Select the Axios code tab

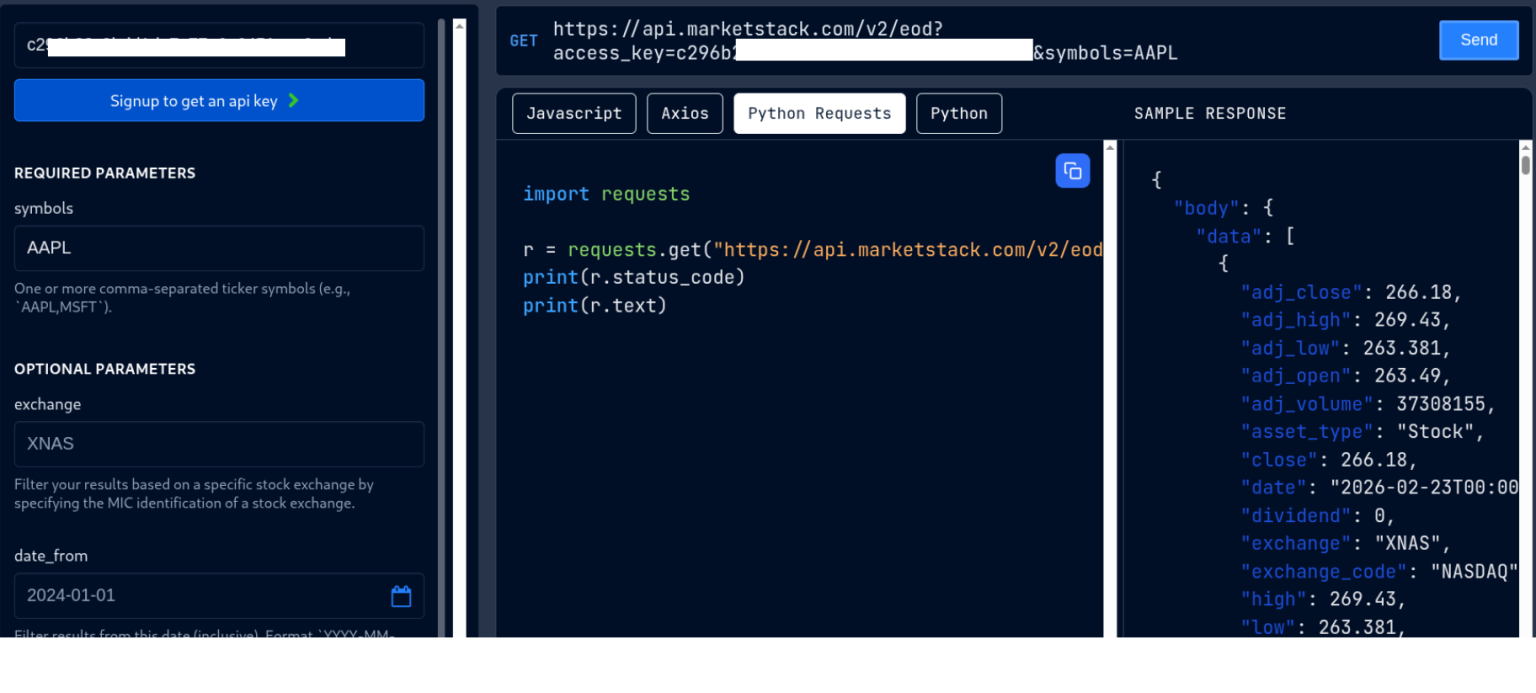click(685, 113)
